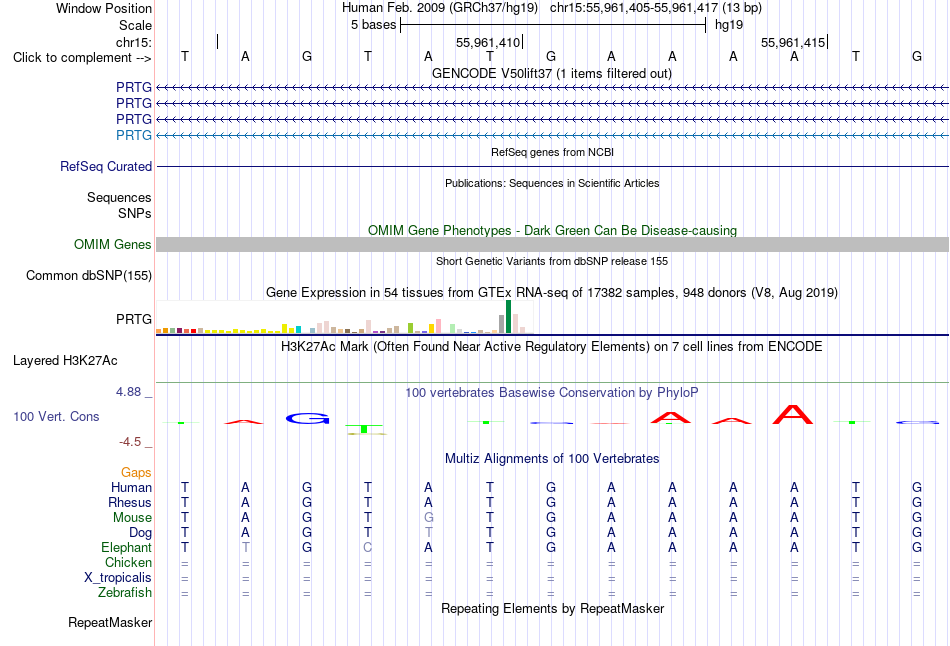Viewport: 950px width, 646px height.
Task: Click the 4.88 PhyloP upper limit value
Action: 128,392
